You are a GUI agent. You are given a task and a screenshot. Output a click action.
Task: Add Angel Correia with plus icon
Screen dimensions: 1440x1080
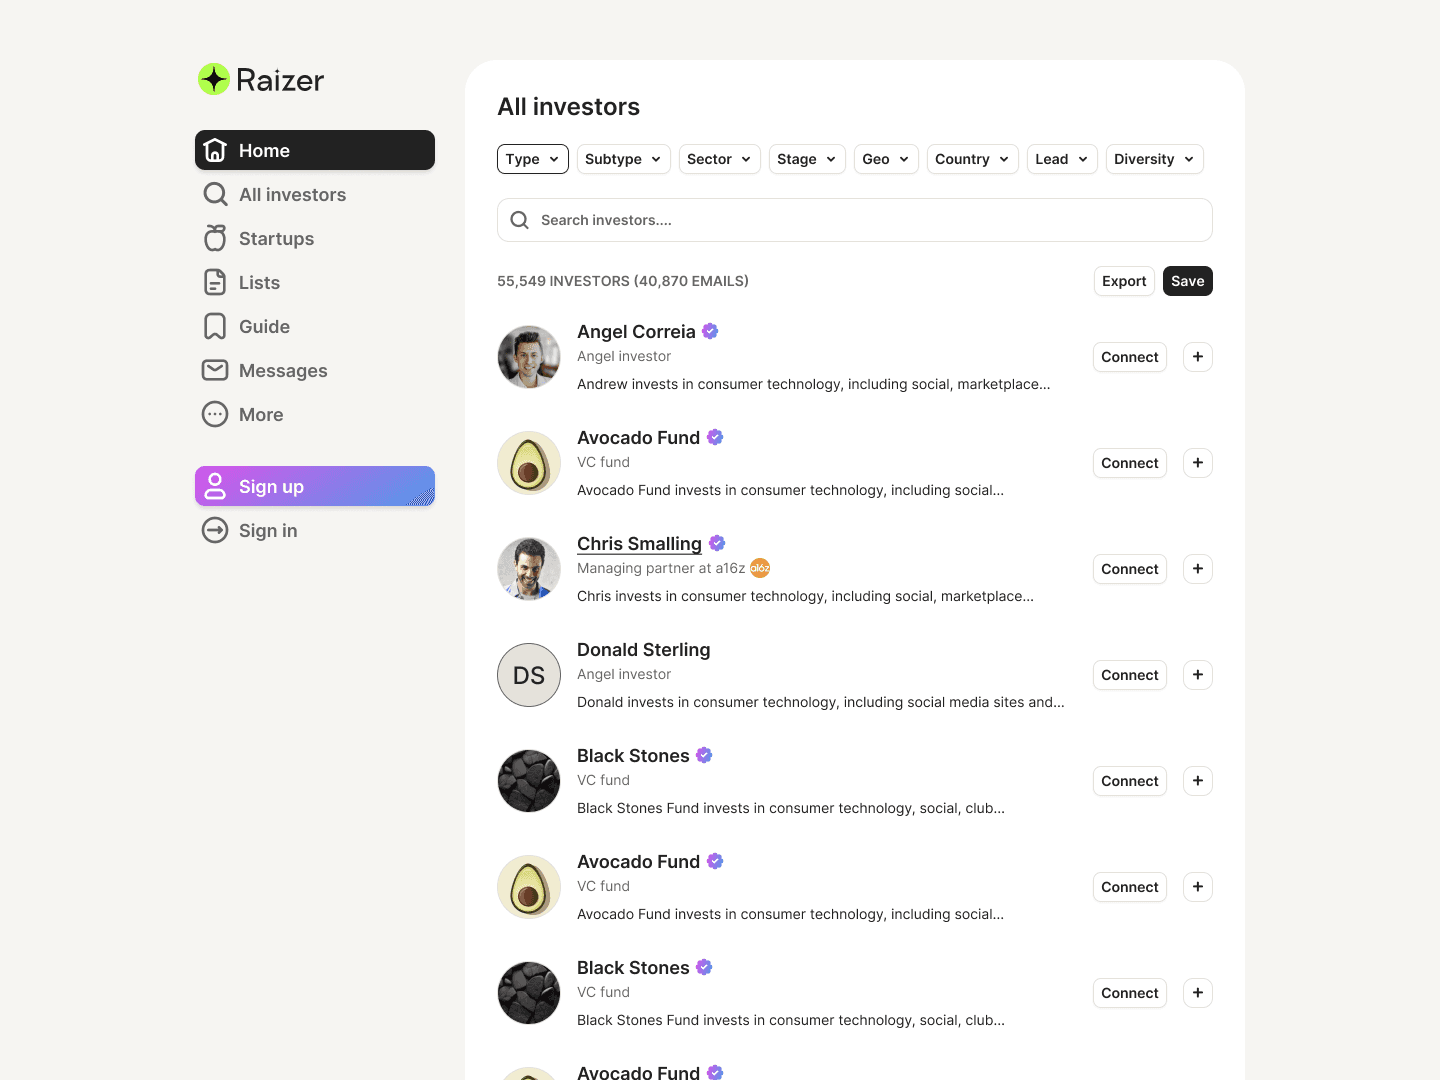point(1198,357)
